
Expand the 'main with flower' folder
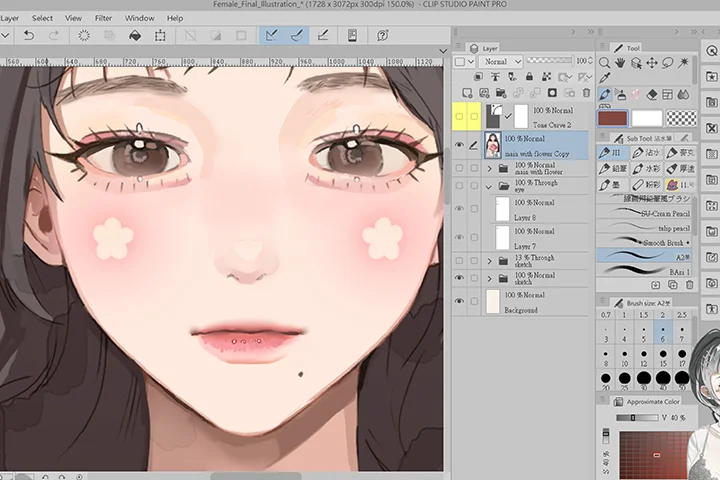click(489, 169)
